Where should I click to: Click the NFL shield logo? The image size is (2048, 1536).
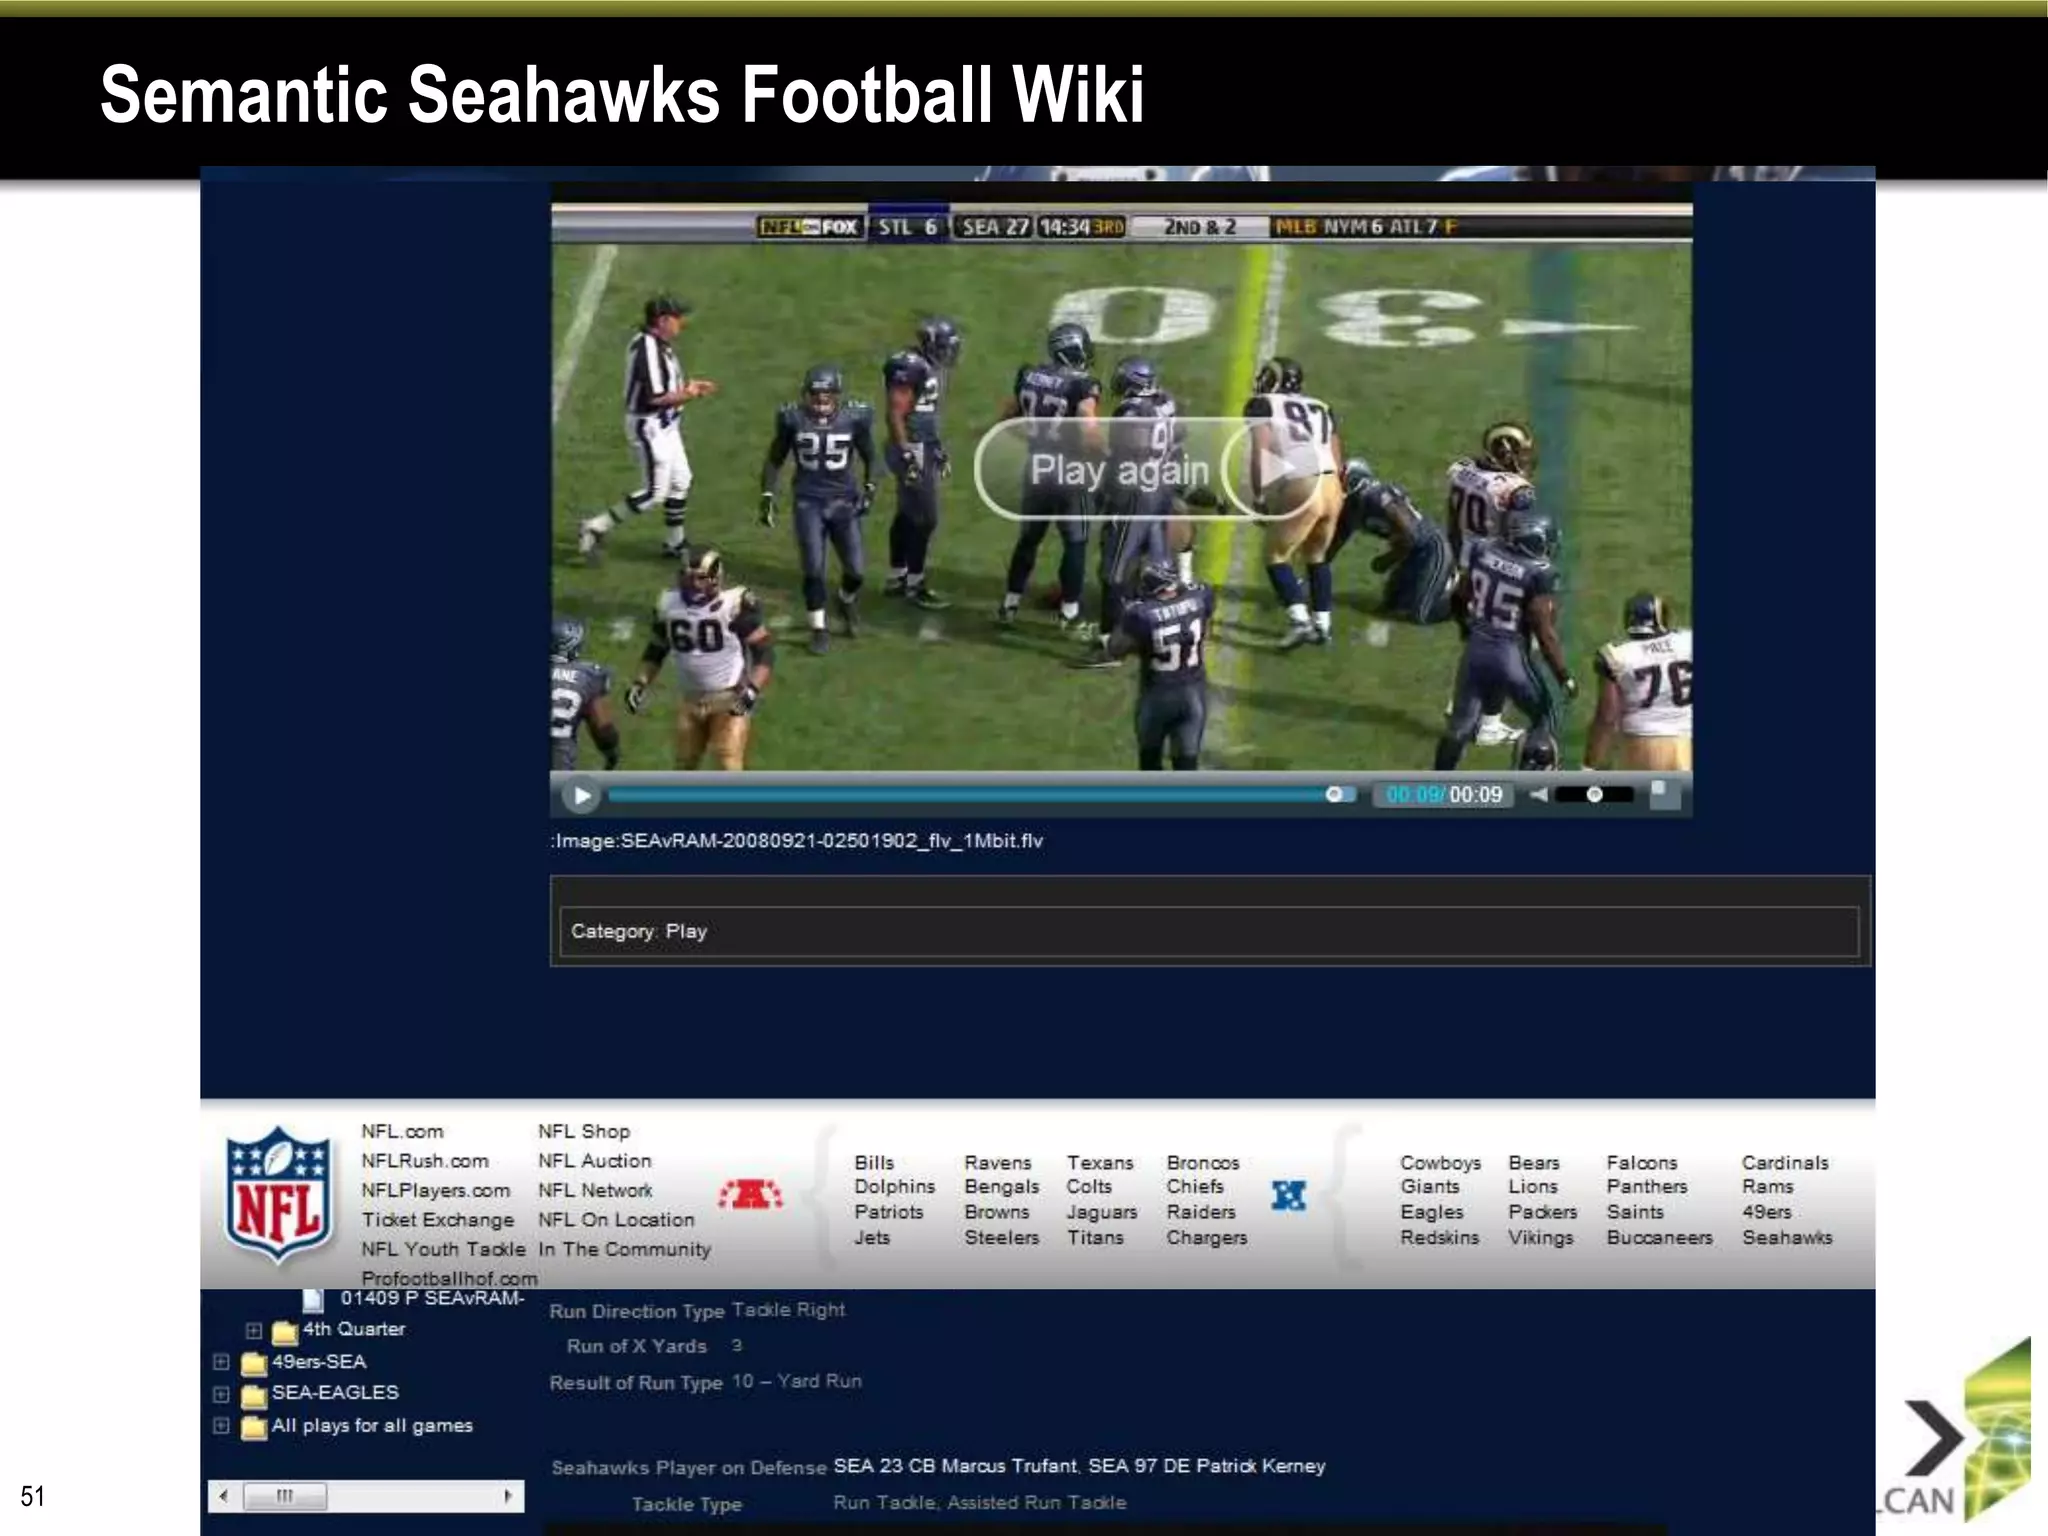point(277,1195)
